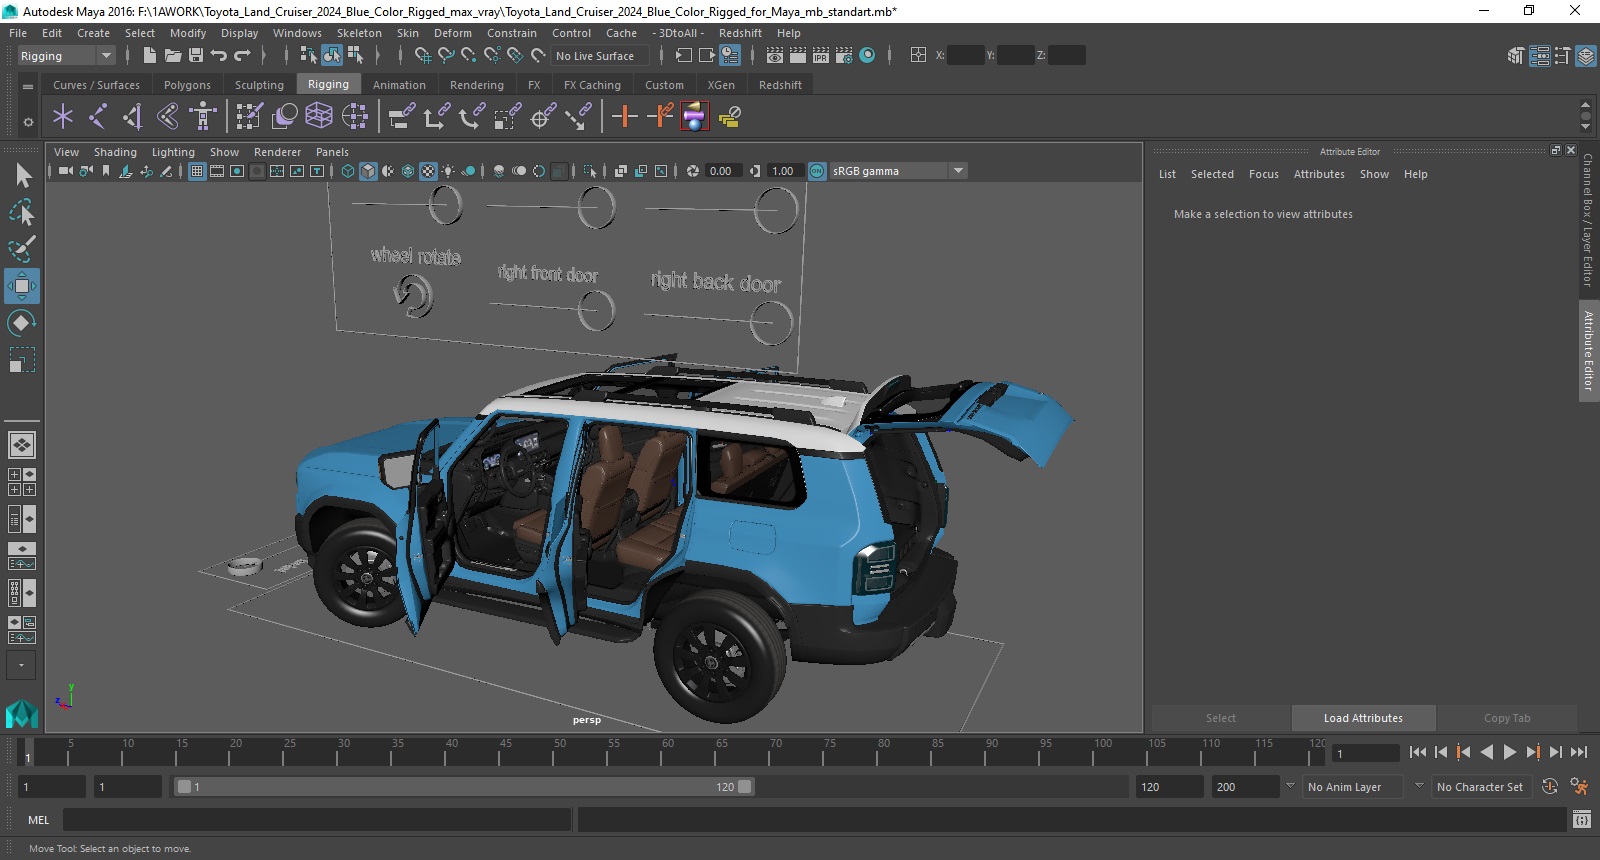Click the New Scene icon

pyautogui.click(x=149, y=56)
